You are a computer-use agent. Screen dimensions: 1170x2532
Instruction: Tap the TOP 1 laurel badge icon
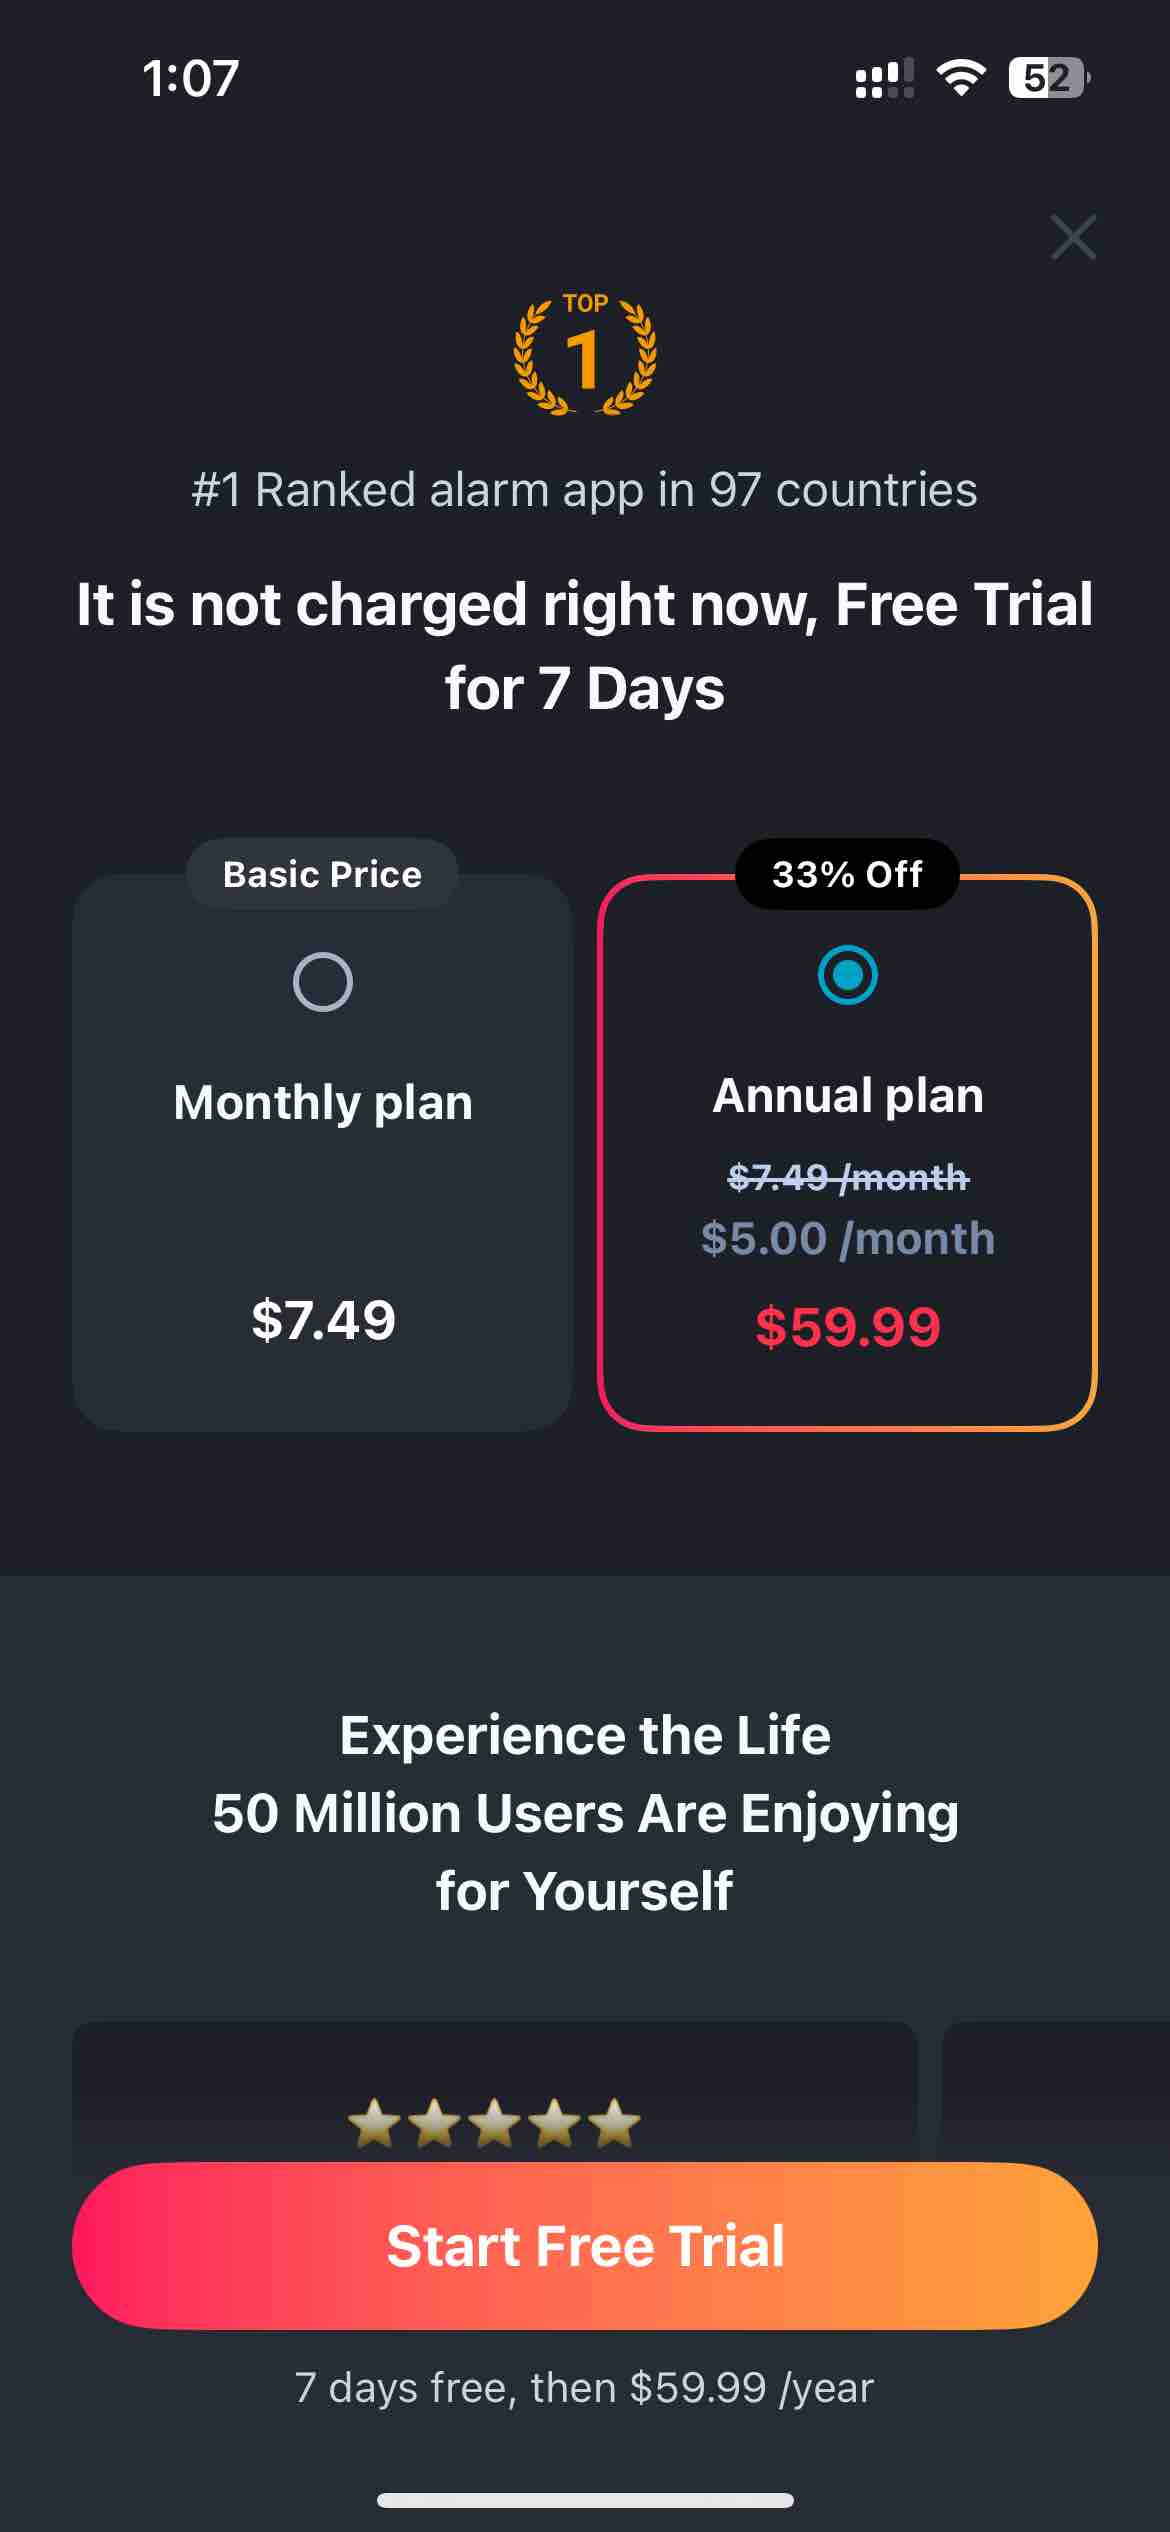[x=585, y=354]
